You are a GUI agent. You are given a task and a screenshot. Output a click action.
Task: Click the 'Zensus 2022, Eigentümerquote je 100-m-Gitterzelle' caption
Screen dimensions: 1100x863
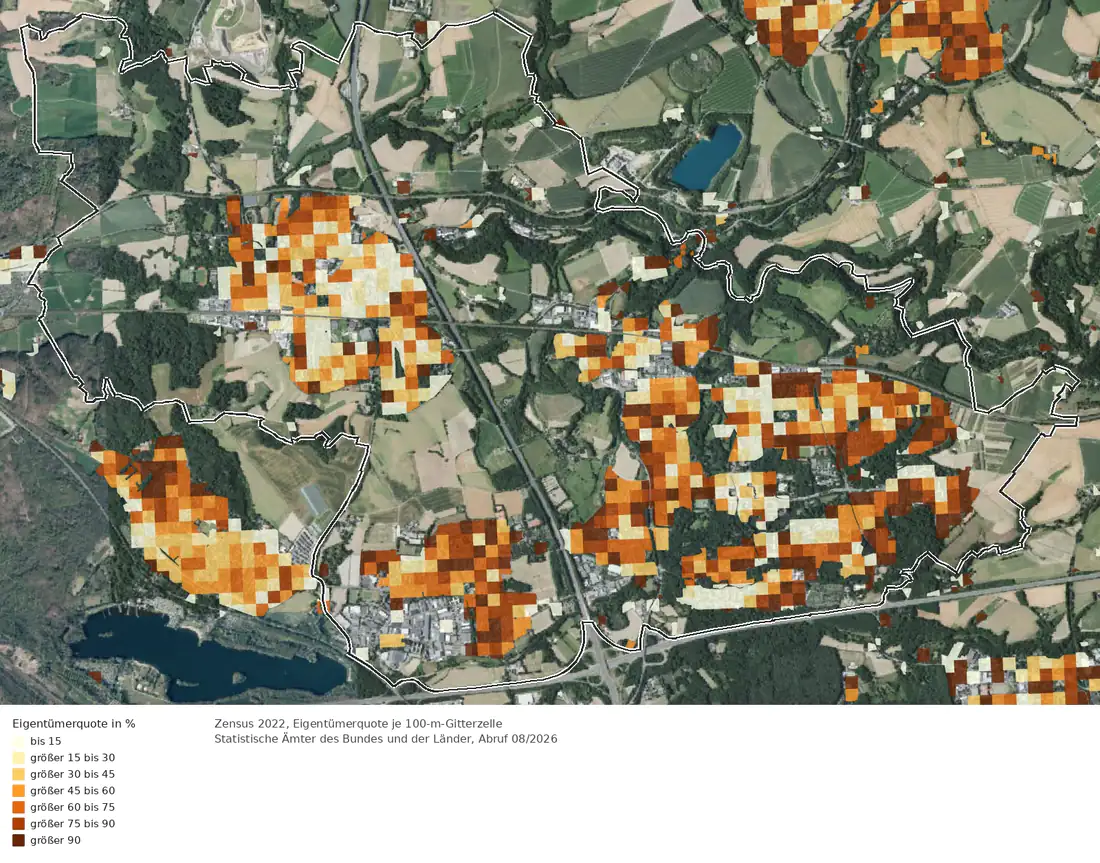[358, 723]
